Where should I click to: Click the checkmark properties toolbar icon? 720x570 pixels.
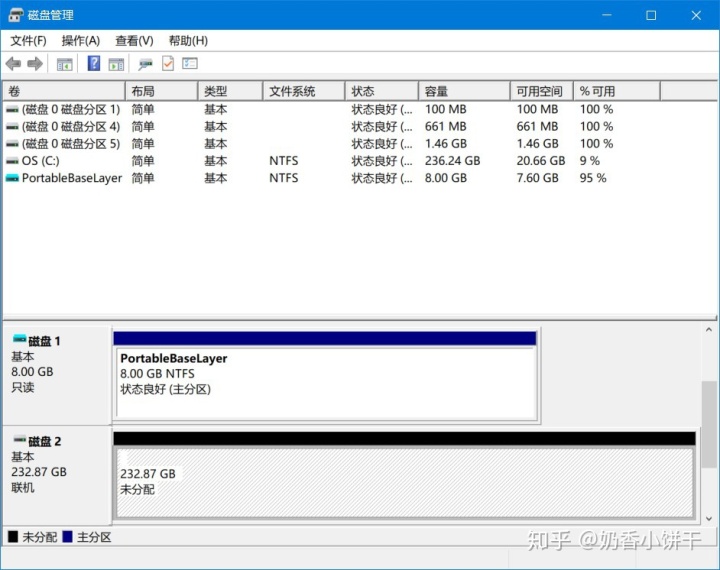click(168, 63)
